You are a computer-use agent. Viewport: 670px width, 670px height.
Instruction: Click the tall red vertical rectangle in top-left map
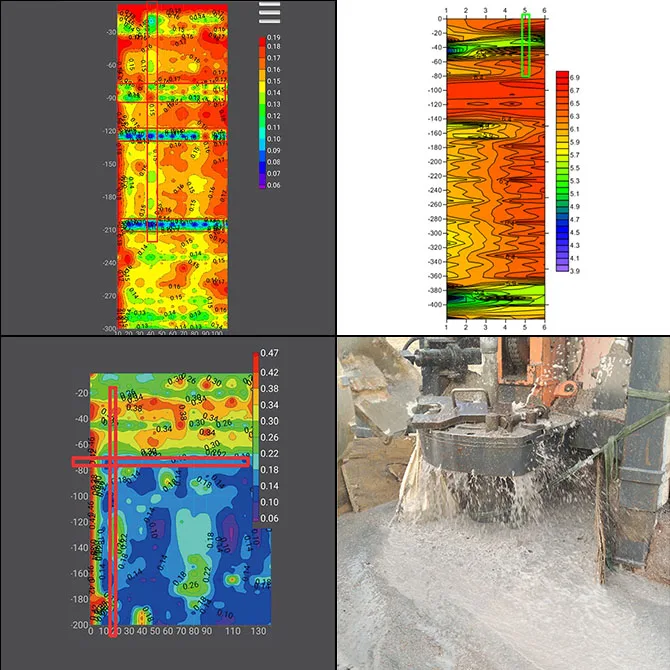(152, 122)
